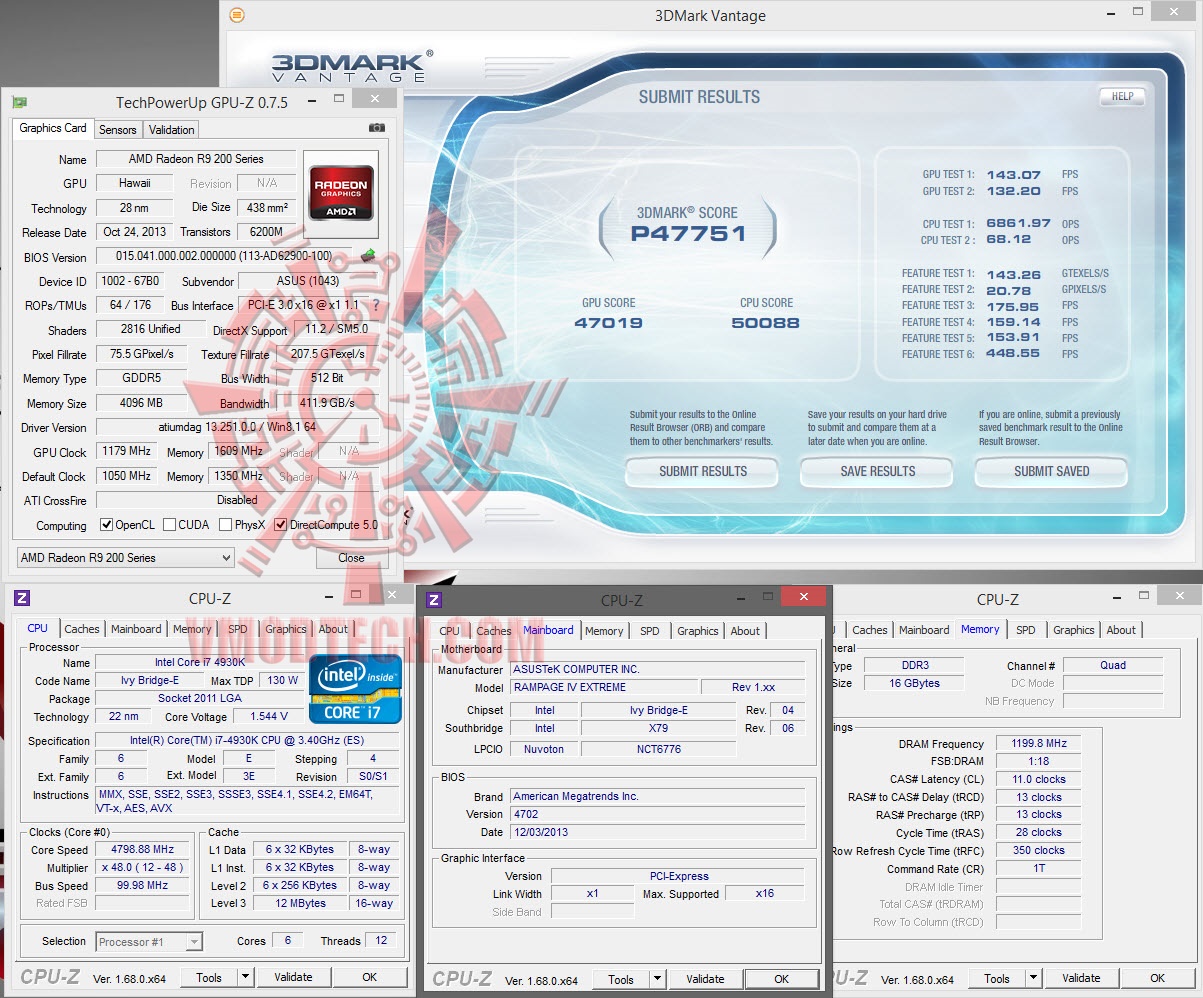Minimize the GPU-Z window
This screenshot has height=998, width=1203.
click(x=310, y=101)
